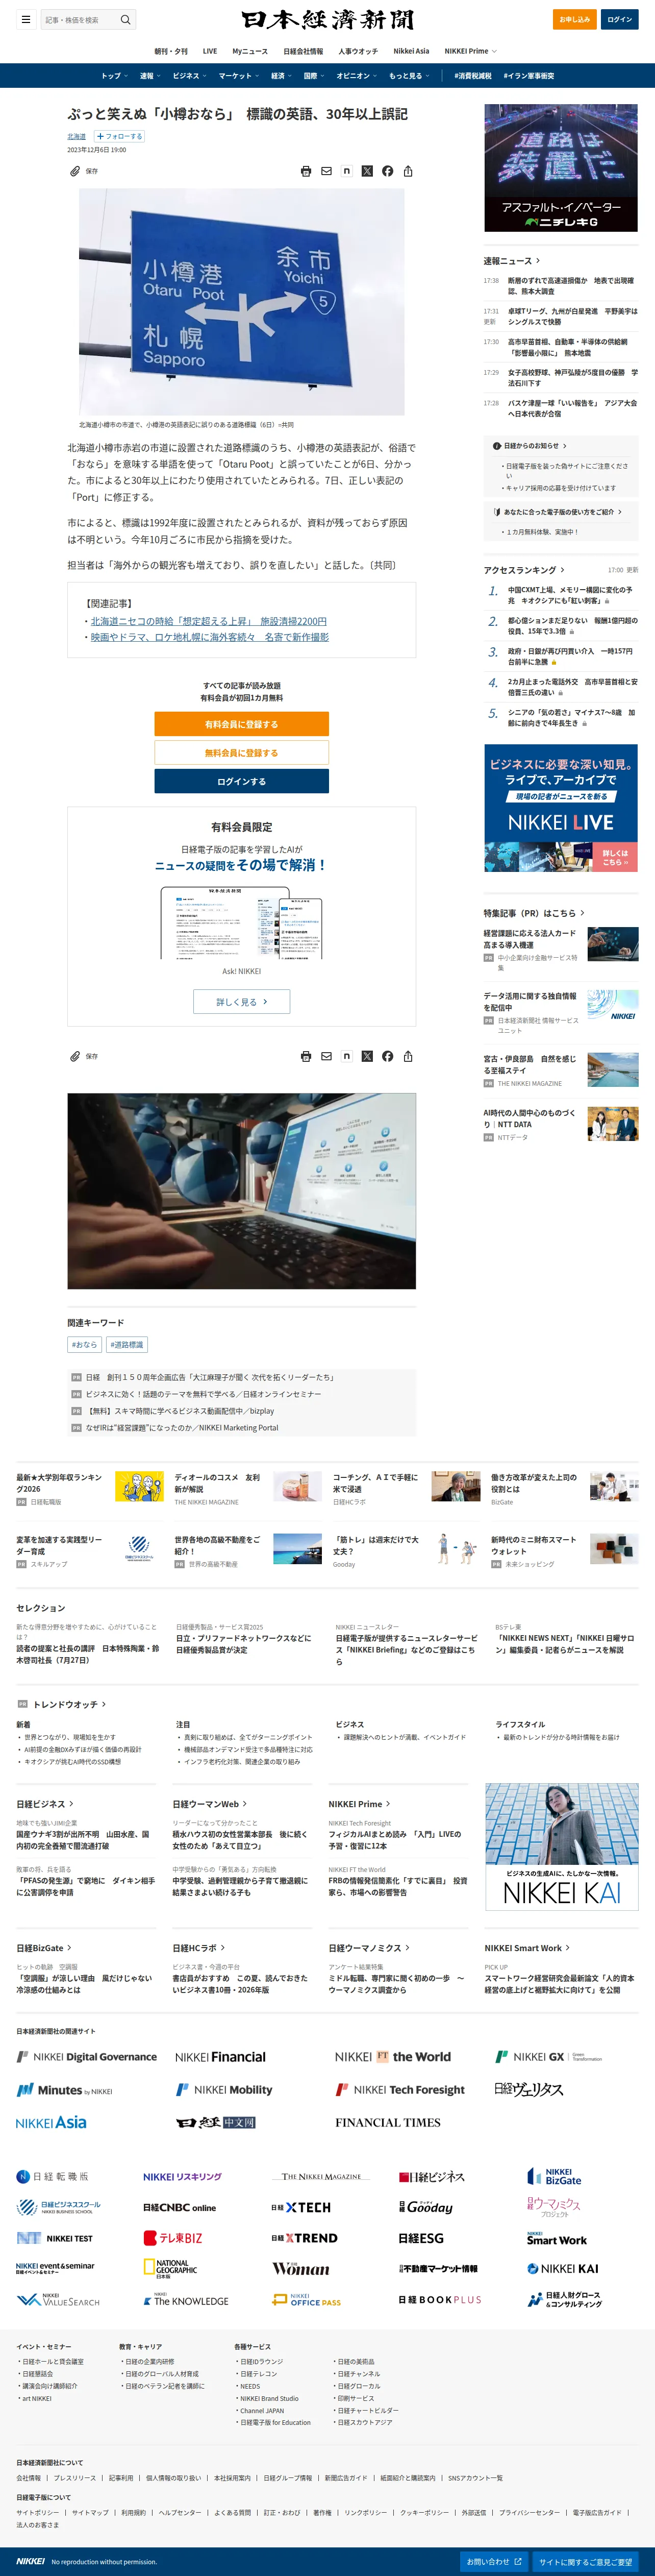The height and width of the screenshot is (2576, 655).
Task: Click the blue ログインする button
Action: [241, 781]
